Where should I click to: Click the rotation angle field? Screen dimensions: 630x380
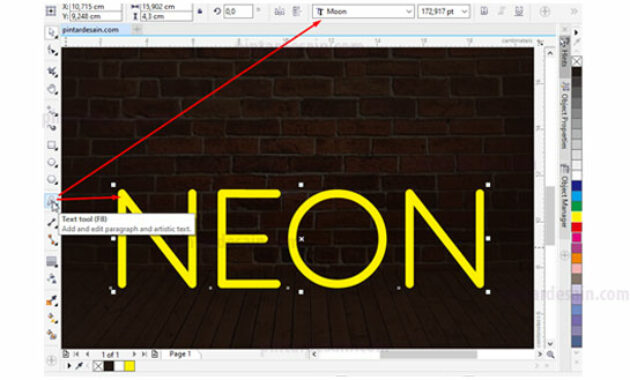pos(238,11)
